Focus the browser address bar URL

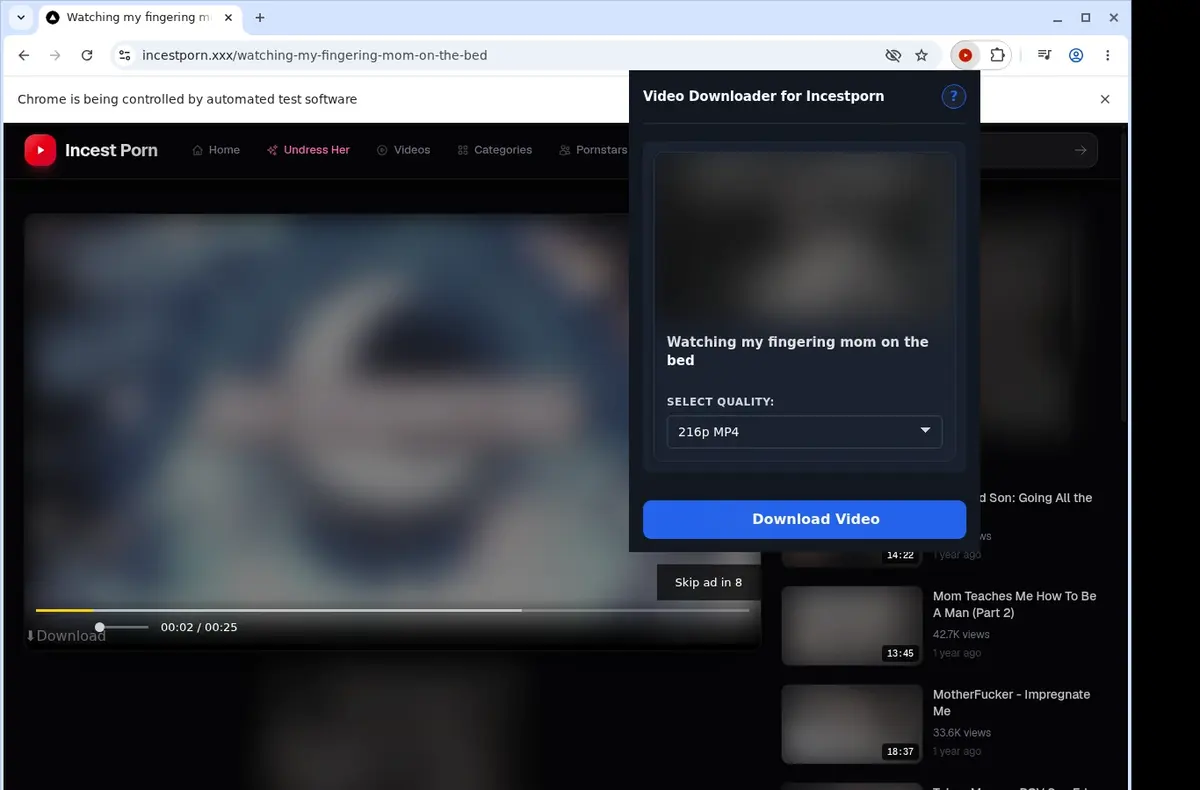click(314, 56)
